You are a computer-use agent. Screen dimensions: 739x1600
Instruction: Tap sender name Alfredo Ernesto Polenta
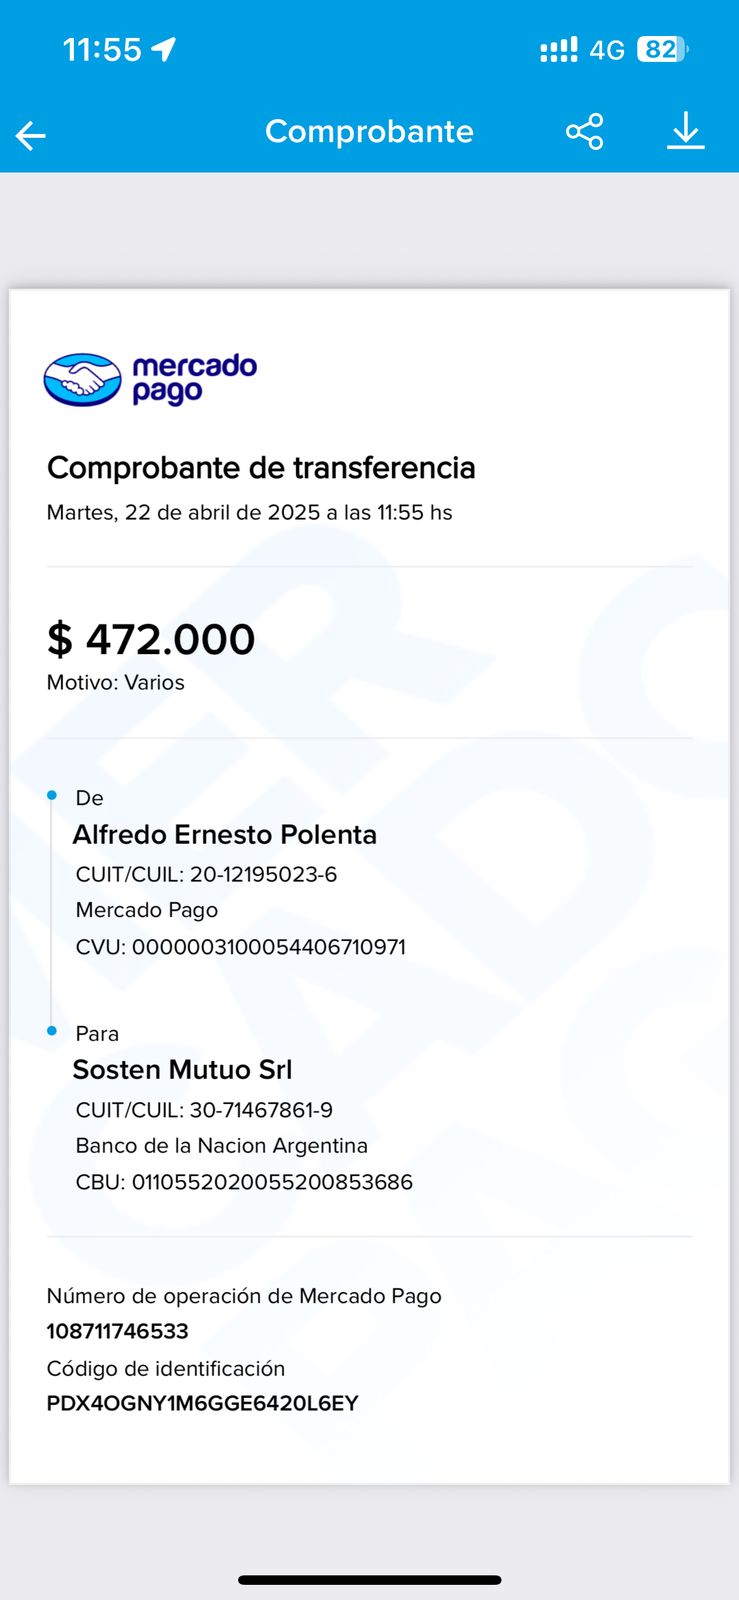click(225, 835)
